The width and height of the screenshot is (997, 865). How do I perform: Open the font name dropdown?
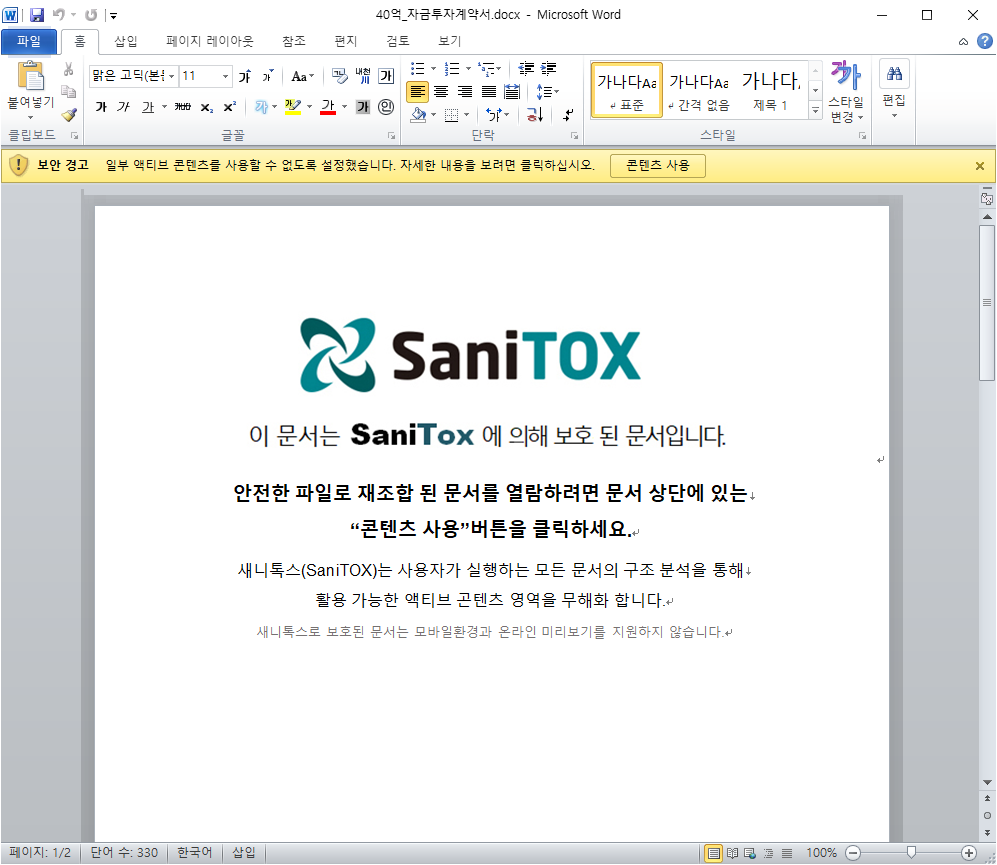[x=171, y=76]
